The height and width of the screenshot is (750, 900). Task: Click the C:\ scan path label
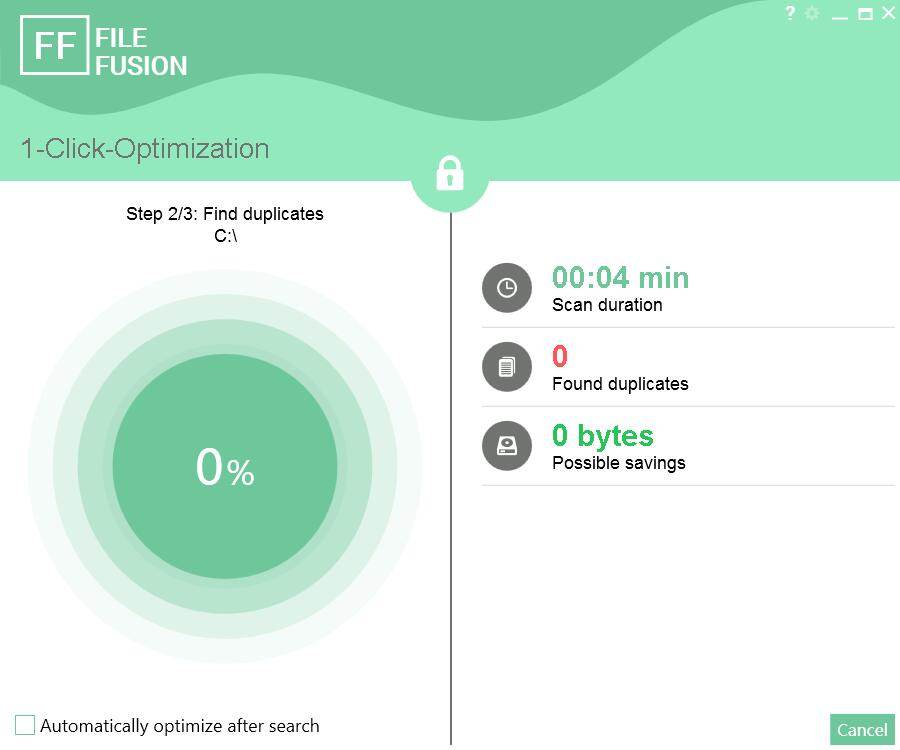click(225, 236)
